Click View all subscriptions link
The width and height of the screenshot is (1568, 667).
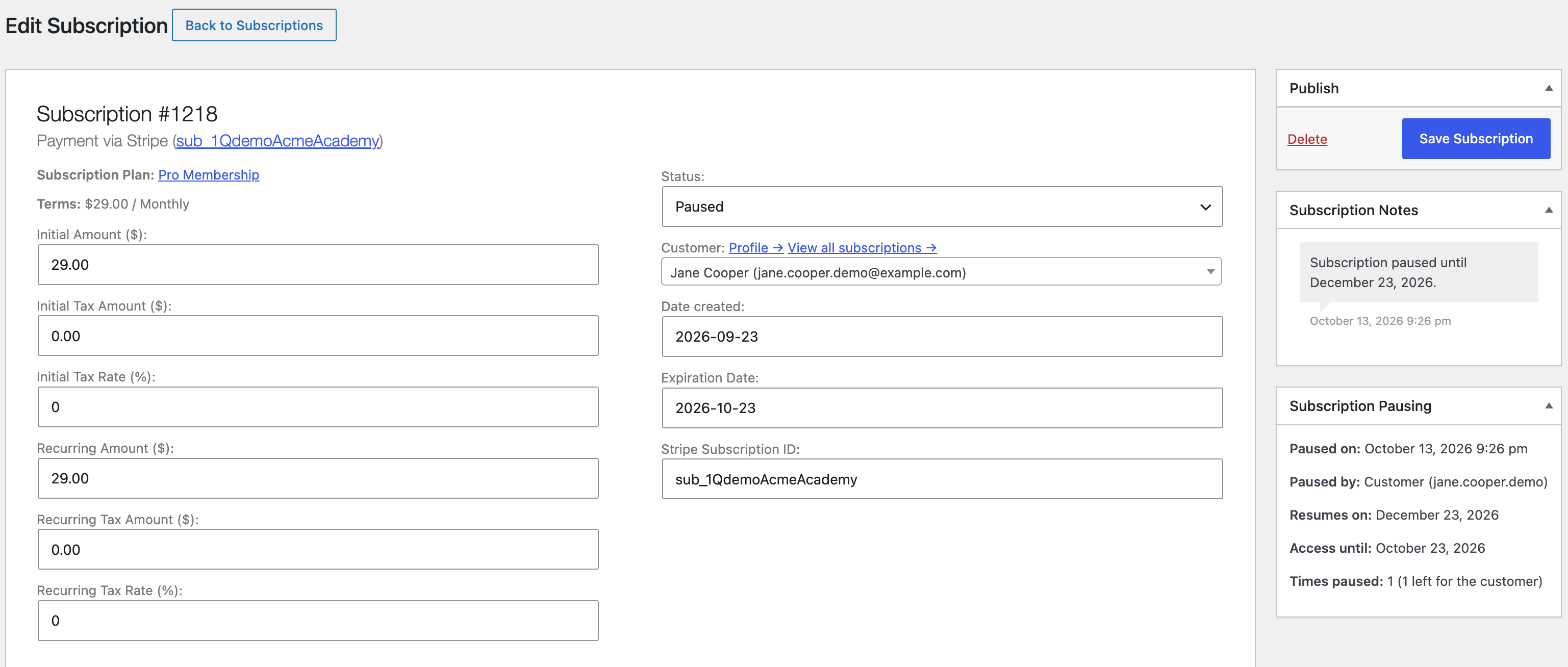pyautogui.click(x=862, y=248)
